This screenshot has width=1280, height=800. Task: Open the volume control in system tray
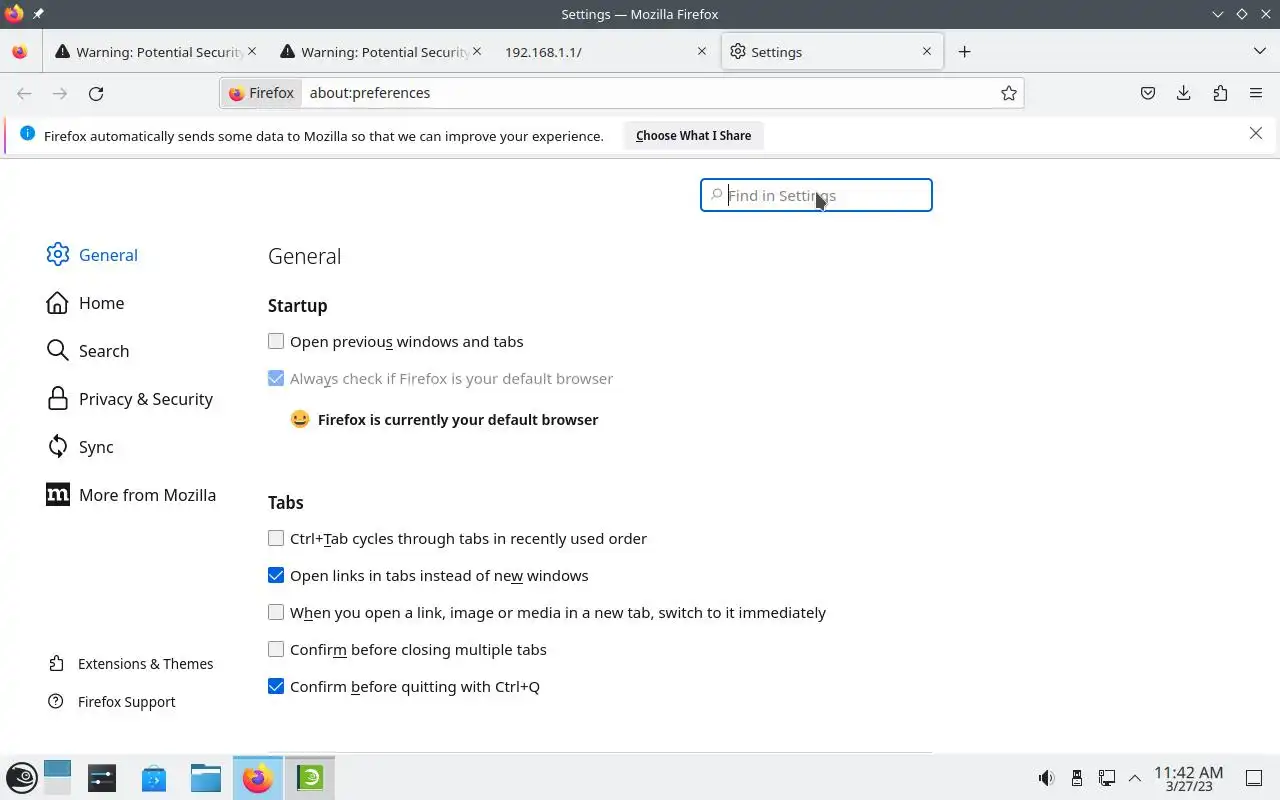[1046, 778]
